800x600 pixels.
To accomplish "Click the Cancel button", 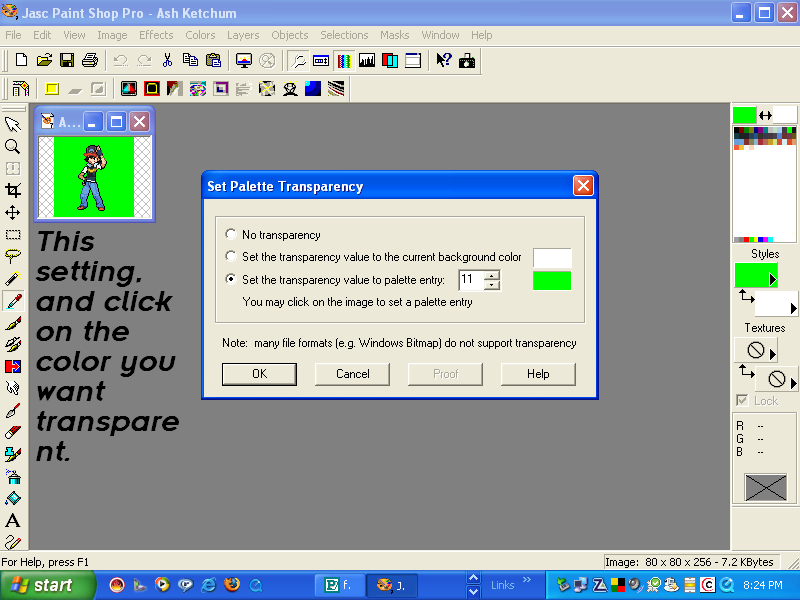I will point(353,374).
